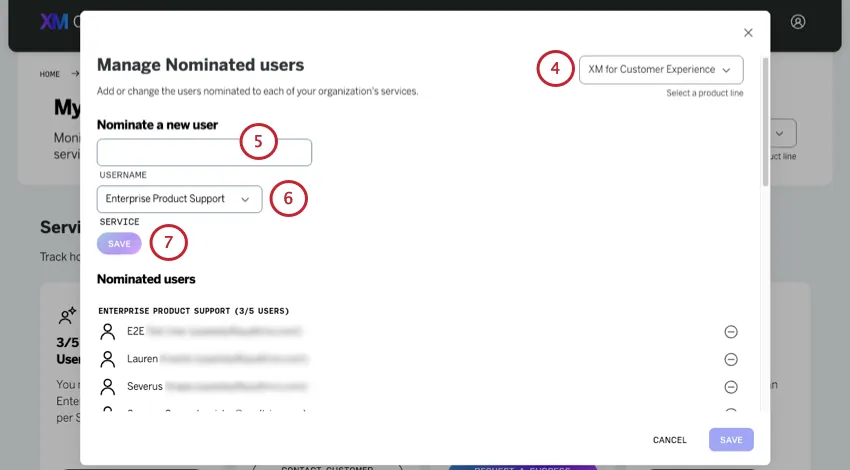Select the name Lauren in the list
This screenshot has width=850, height=470.
tap(143, 359)
